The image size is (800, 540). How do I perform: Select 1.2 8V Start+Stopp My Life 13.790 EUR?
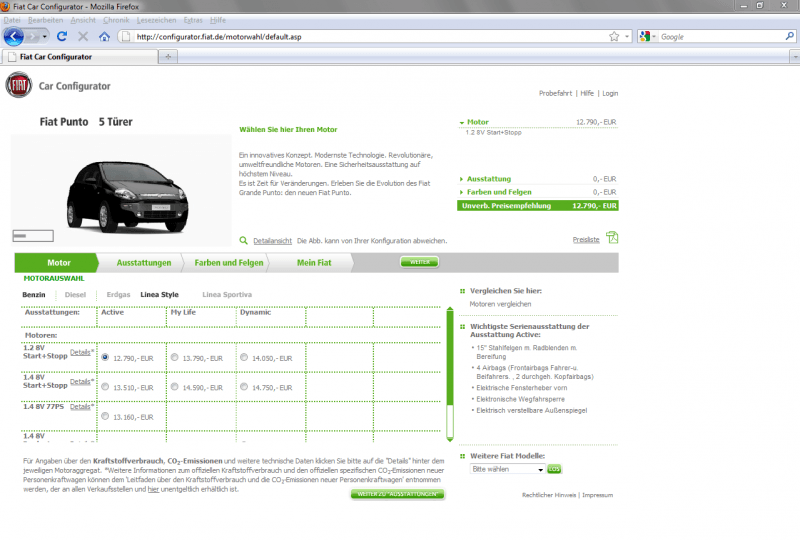pyautogui.click(x=174, y=357)
